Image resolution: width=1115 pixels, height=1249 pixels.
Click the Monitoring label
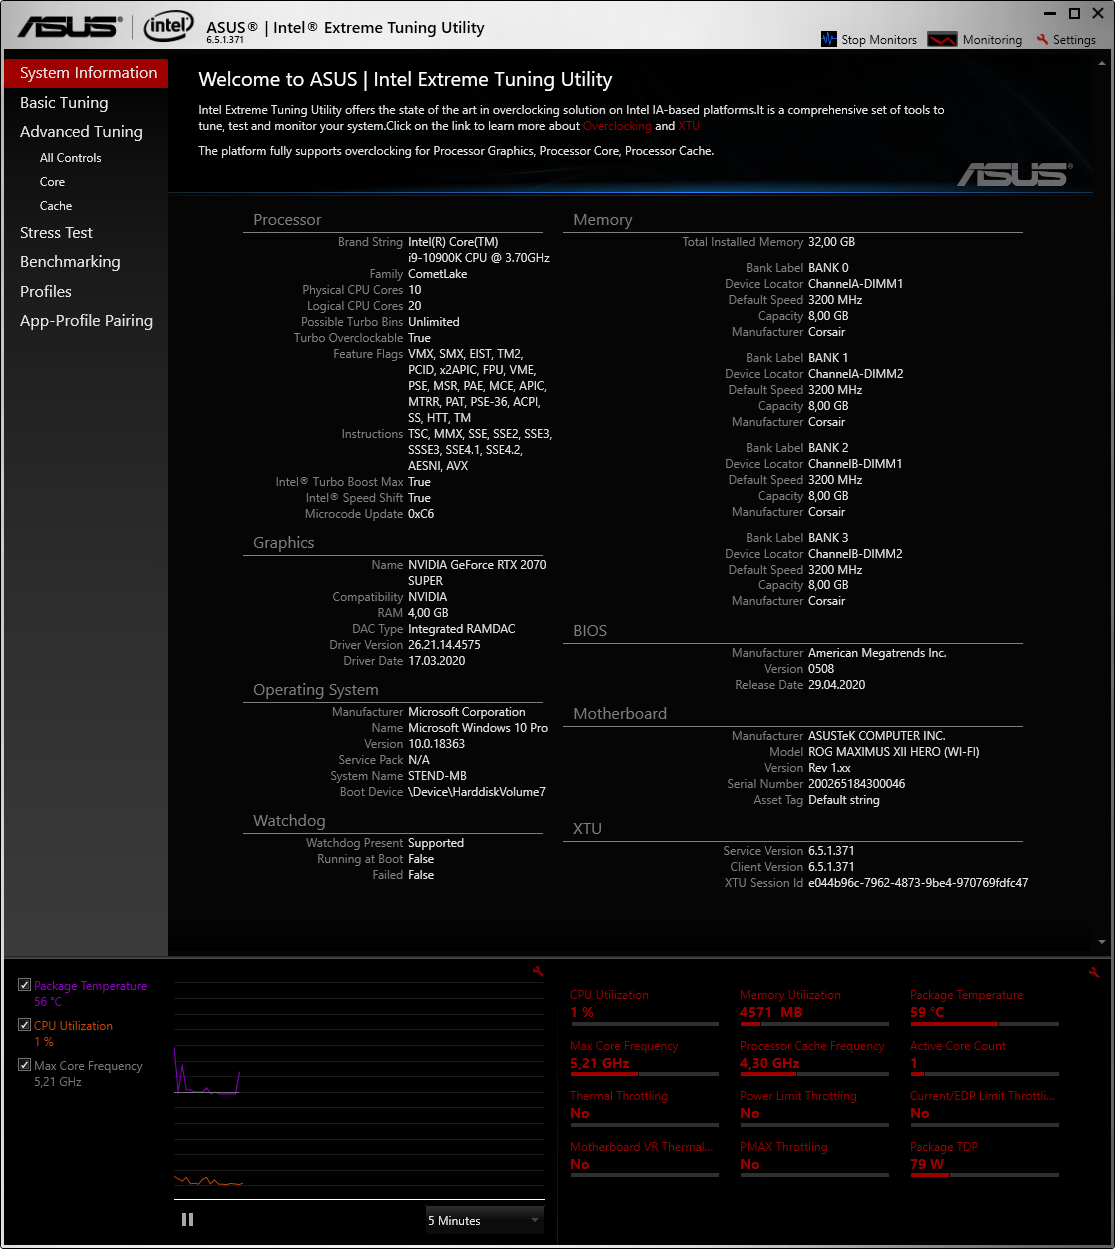[x=992, y=40]
